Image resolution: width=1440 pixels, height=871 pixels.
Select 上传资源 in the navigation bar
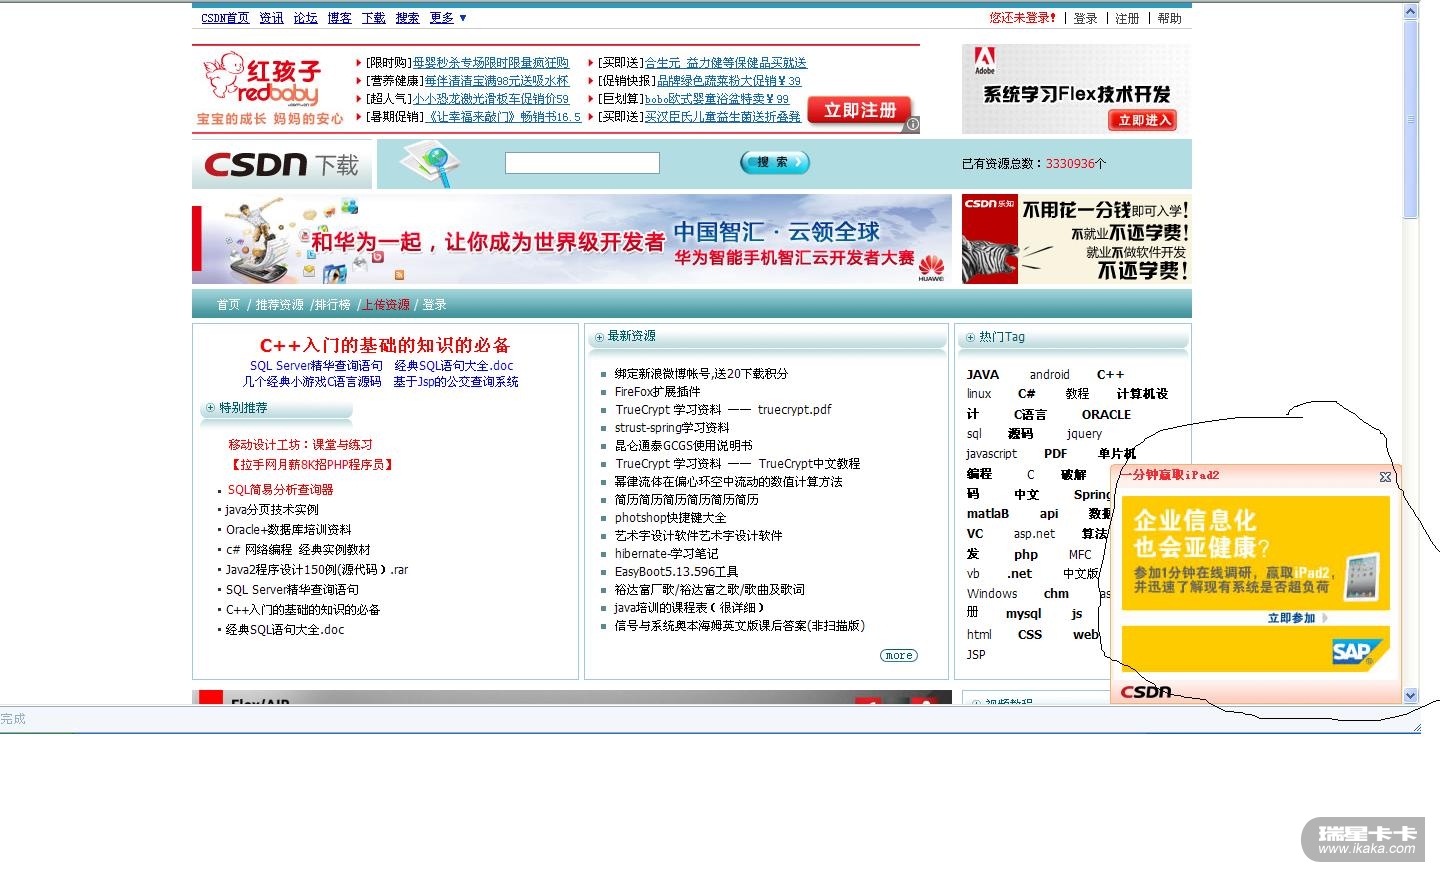coord(386,305)
